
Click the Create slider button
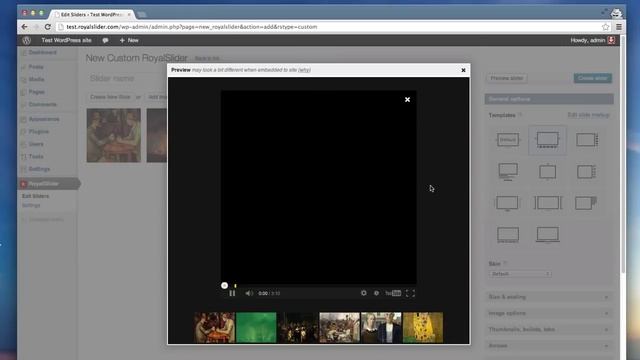coord(592,78)
